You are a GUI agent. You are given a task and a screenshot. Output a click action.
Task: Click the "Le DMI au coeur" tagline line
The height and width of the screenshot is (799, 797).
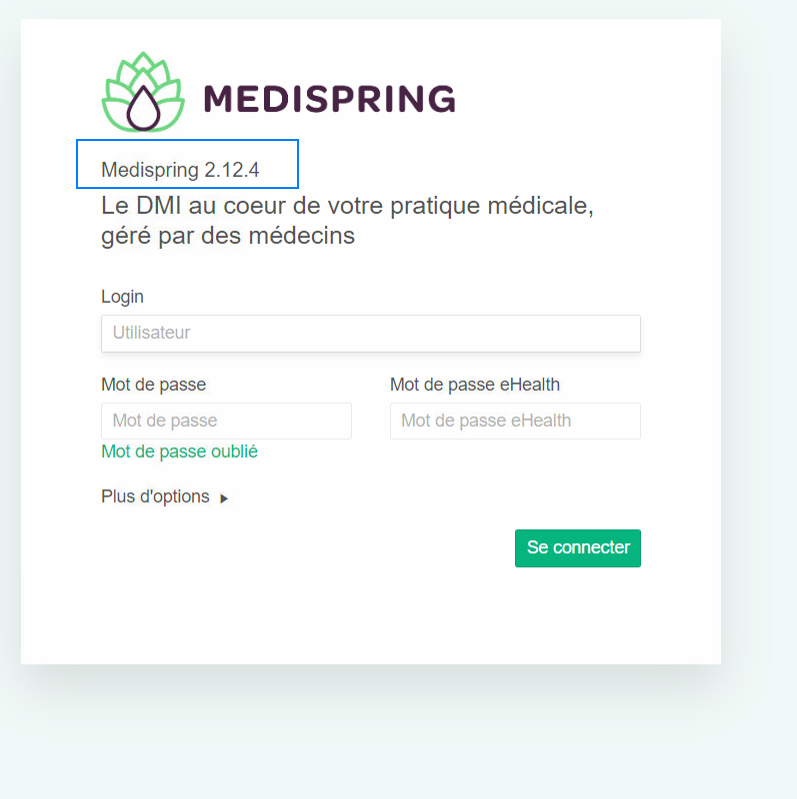pyautogui.click(x=348, y=207)
